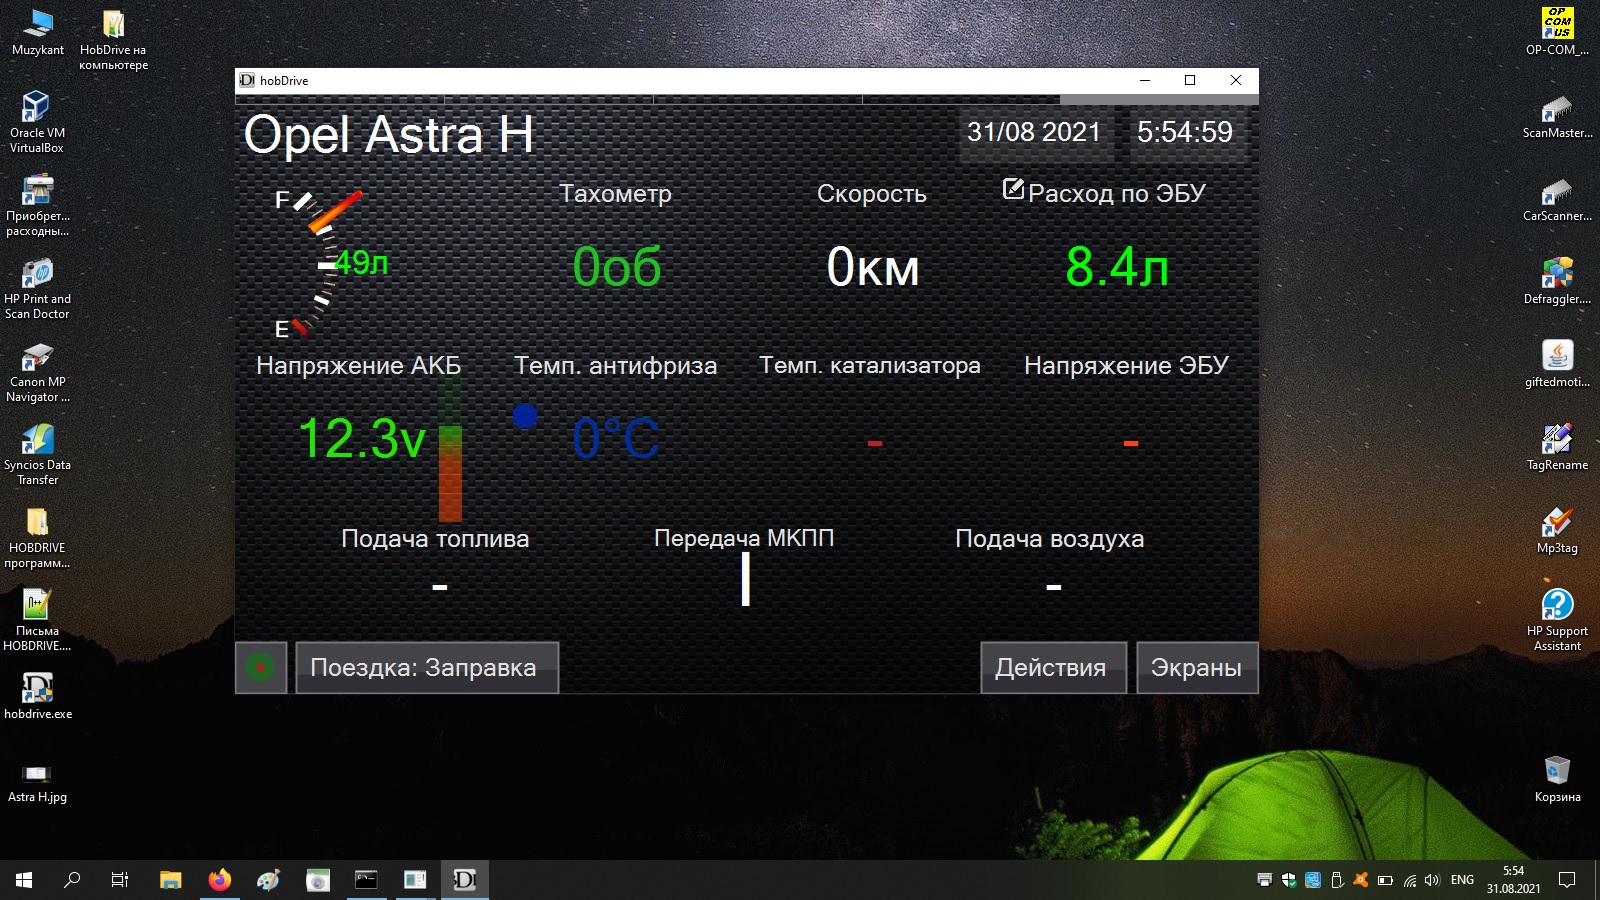Click the green record indicator button
The width and height of the screenshot is (1600, 900).
click(x=260, y=667)
